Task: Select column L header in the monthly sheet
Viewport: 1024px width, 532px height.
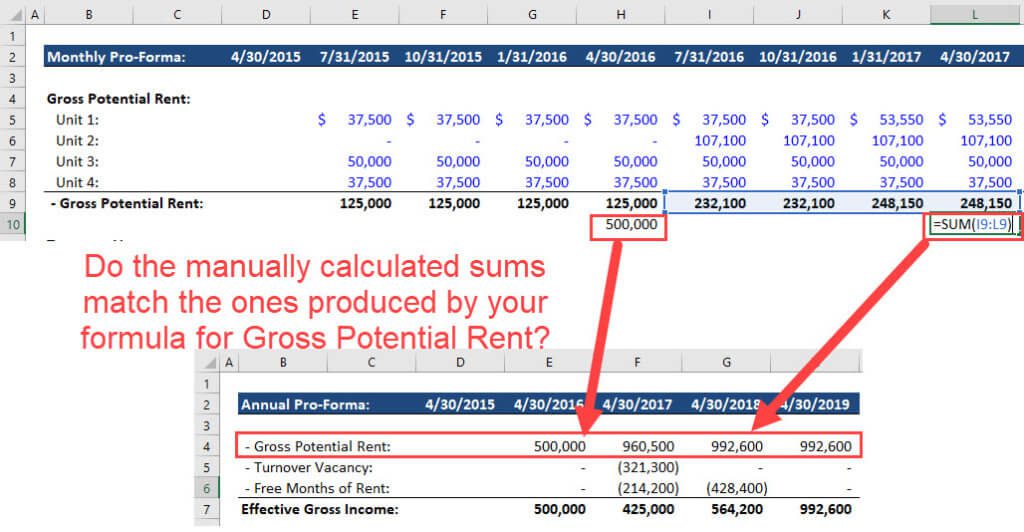Action: coord(975,15)
